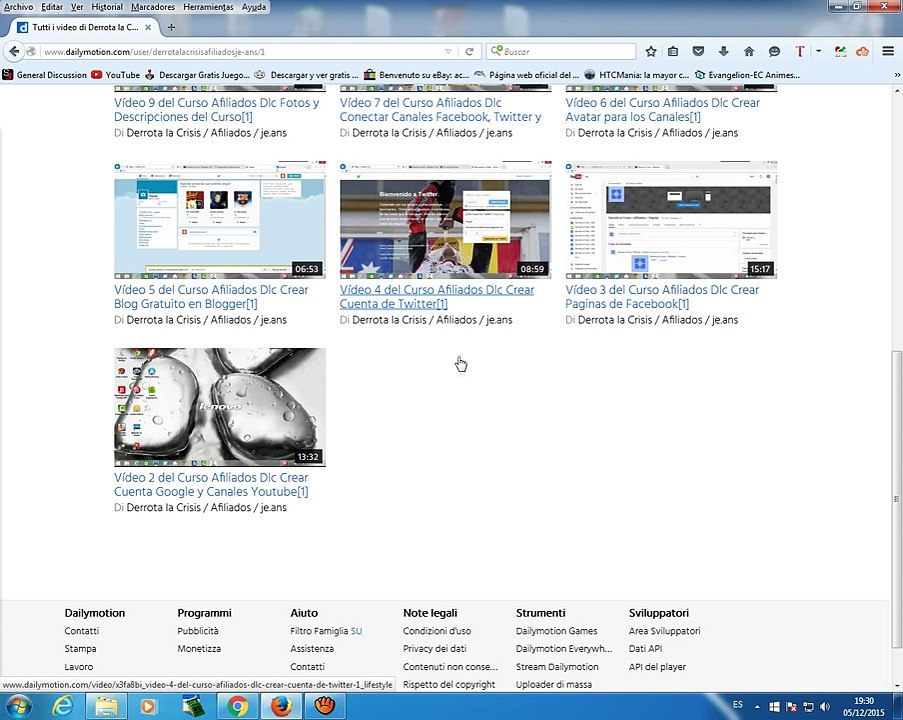
Task: Open HTCMania bookmark
Action: (636, 75)
